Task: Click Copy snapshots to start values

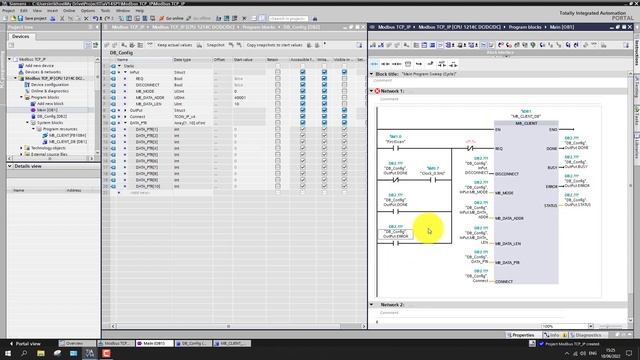Action: click(x=274, y=45)
